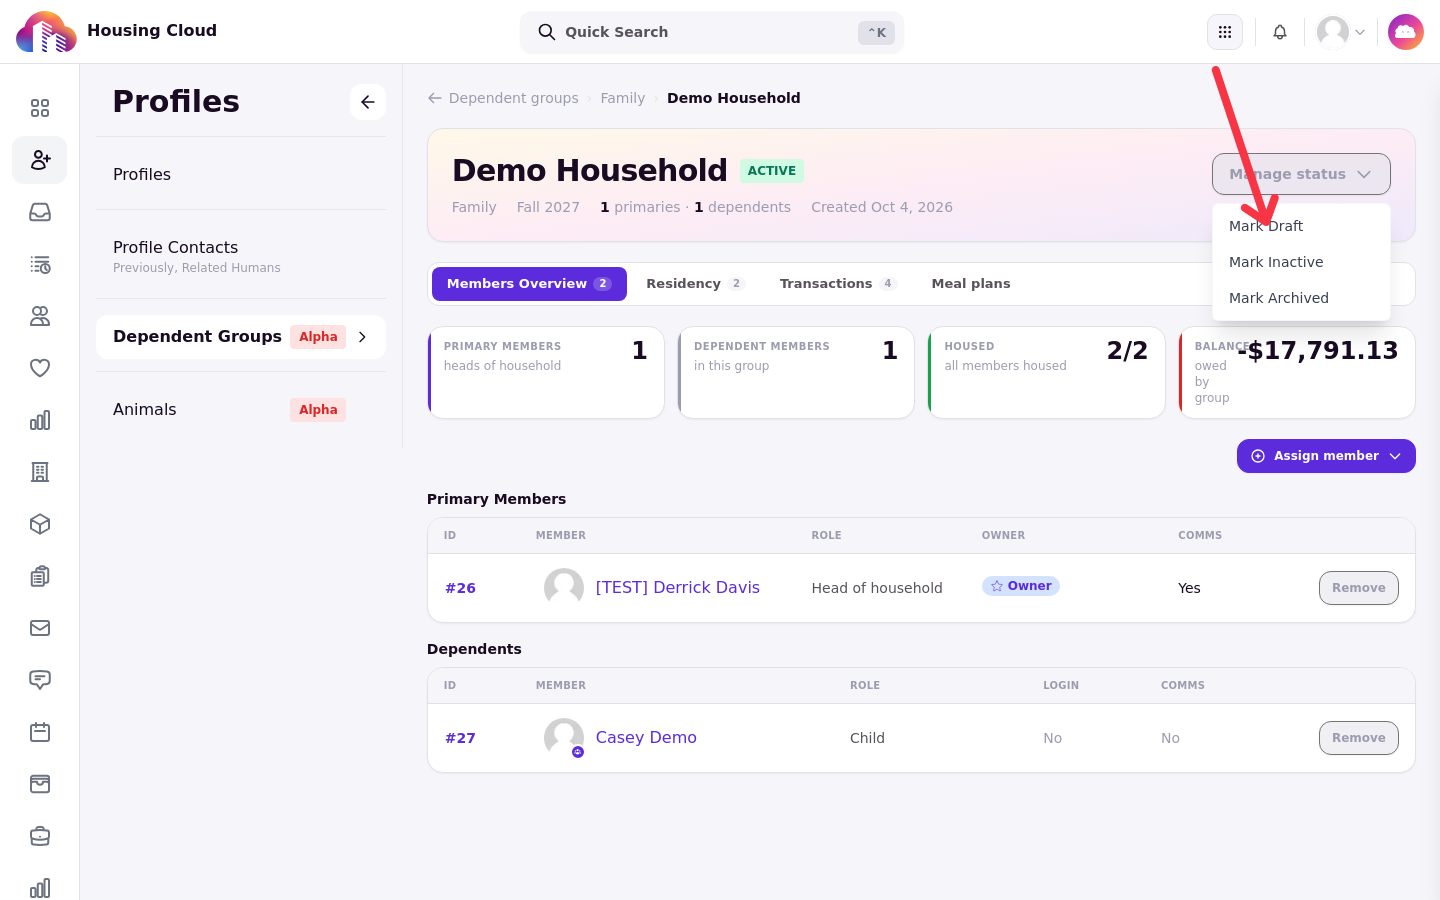This screenshot has height=900, width=1440.
Task: Remove Derrick Davis from primary members
Action: [x=1358, y=588]
